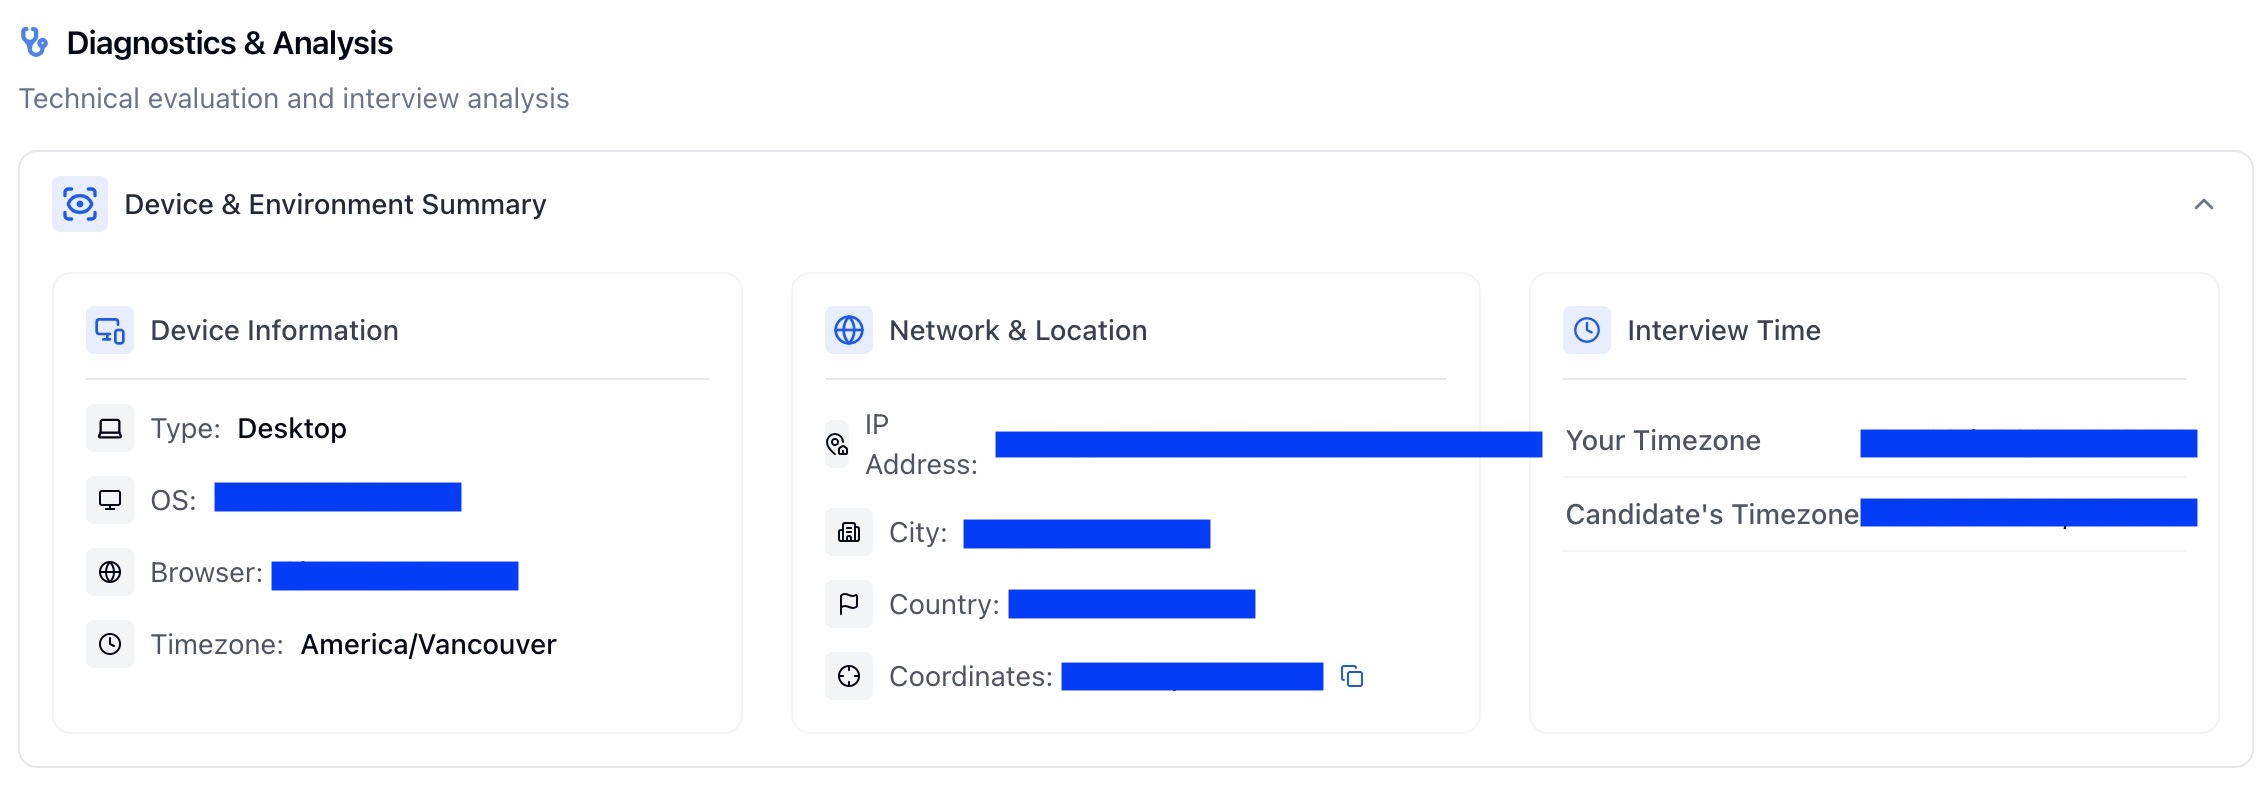Screen dimensions: 2268x796
Task: Click the Device & Environment Summary heading
Action: pos(335,204)
